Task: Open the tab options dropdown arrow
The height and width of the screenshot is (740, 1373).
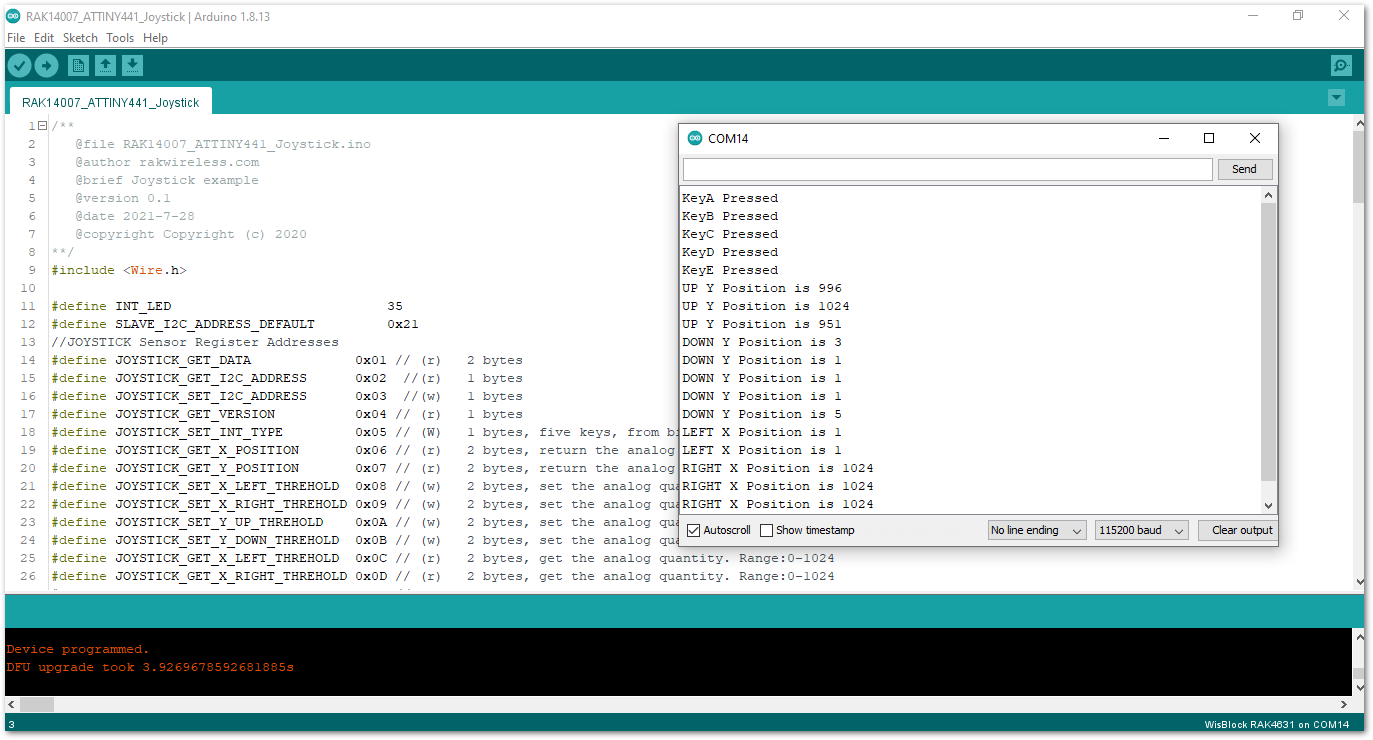Action: click(1336, 97)
